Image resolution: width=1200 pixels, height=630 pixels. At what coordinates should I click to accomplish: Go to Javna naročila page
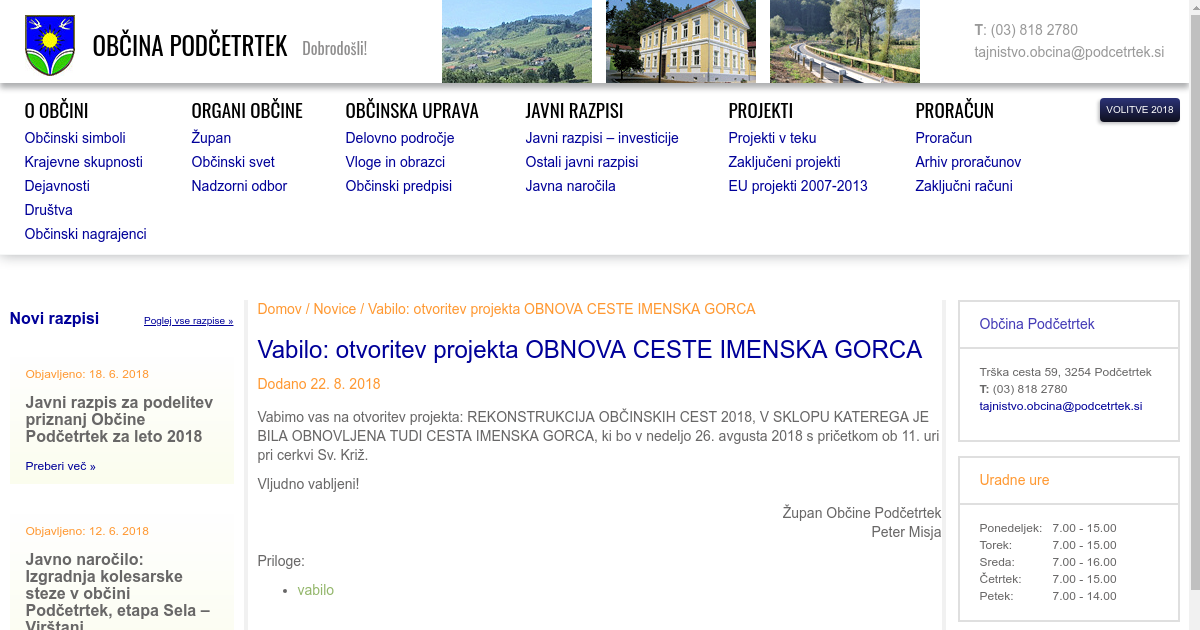[570, 186]
